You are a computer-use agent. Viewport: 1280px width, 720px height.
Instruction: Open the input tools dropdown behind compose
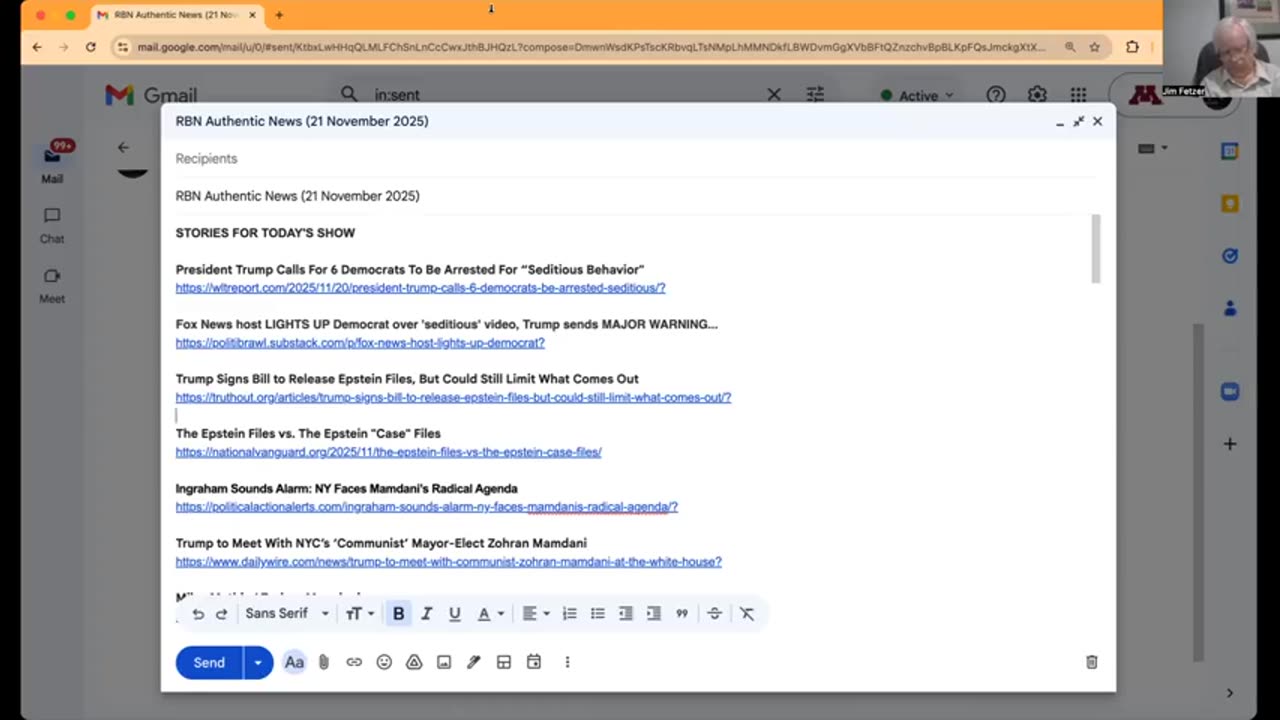click(1152, 148)
